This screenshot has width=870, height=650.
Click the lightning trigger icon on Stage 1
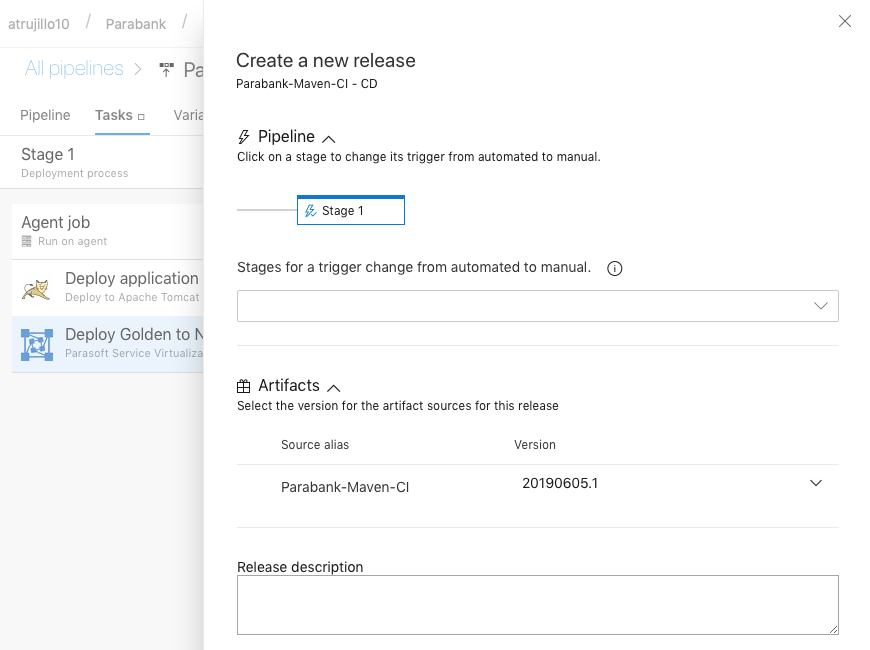point(311,210)
